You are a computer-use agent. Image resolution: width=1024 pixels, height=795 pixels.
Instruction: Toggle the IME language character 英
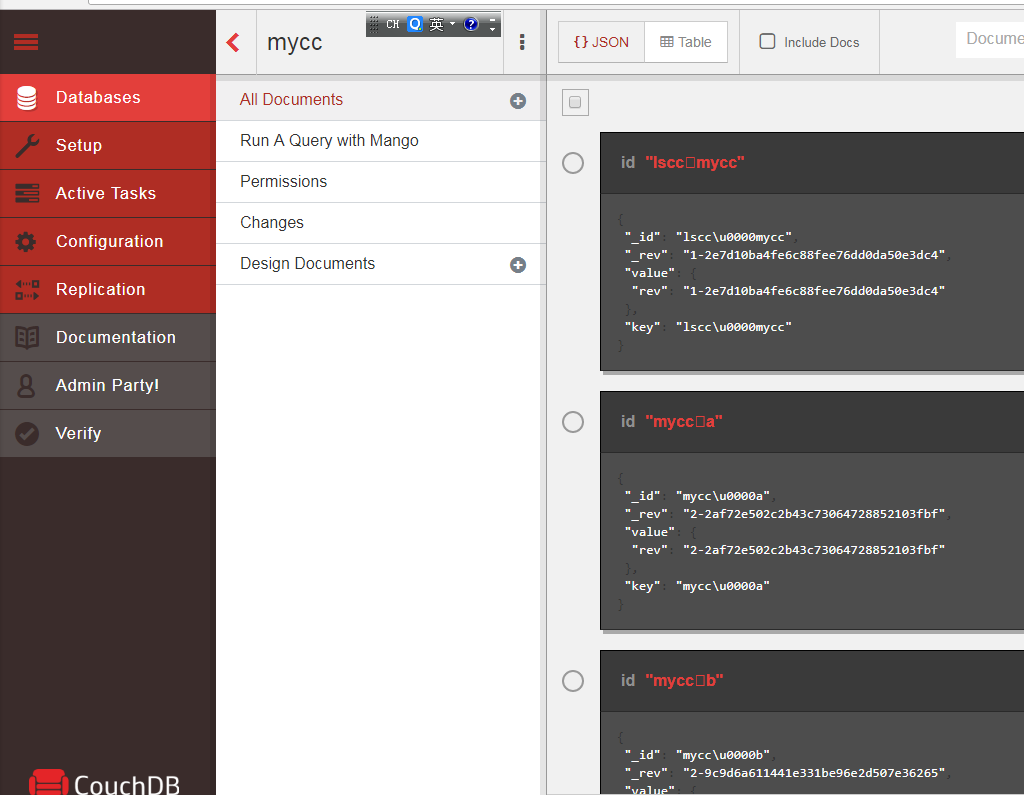click(436, 25)
